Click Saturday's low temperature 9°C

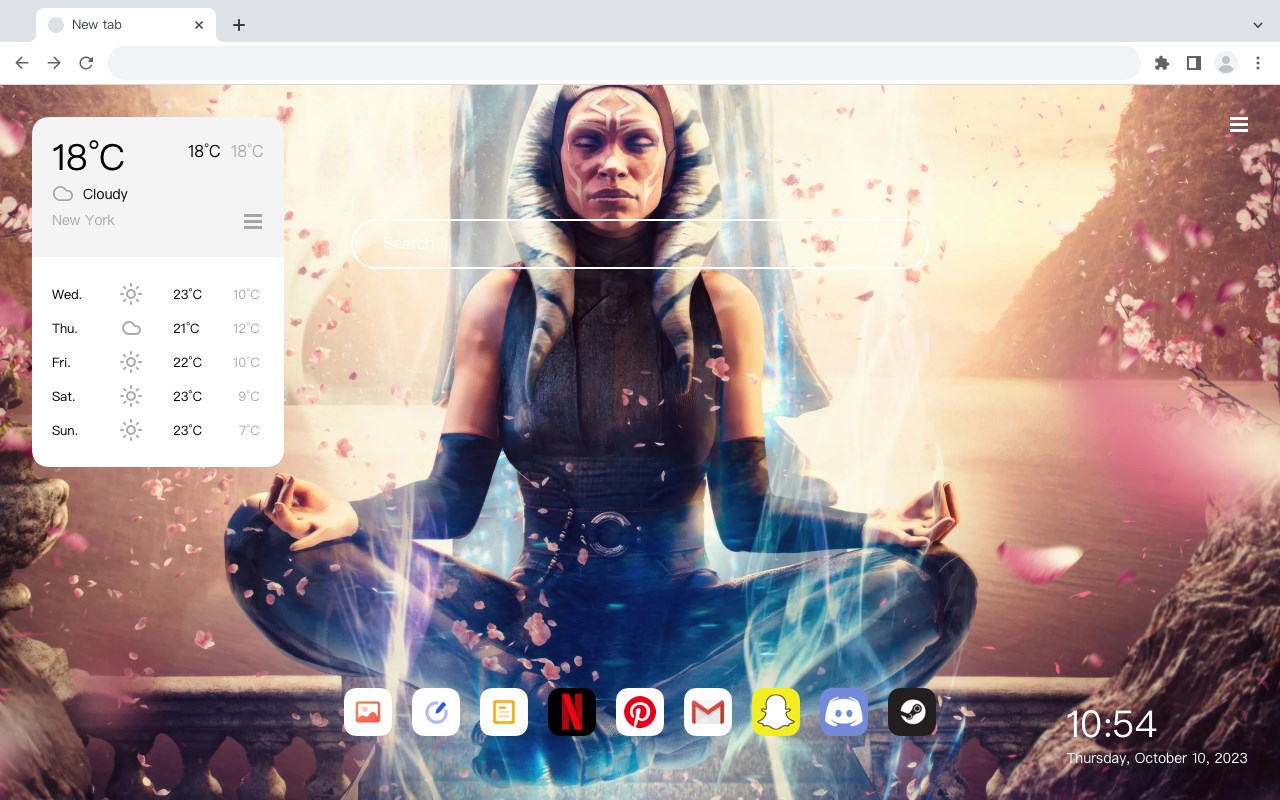pos(249,396)
